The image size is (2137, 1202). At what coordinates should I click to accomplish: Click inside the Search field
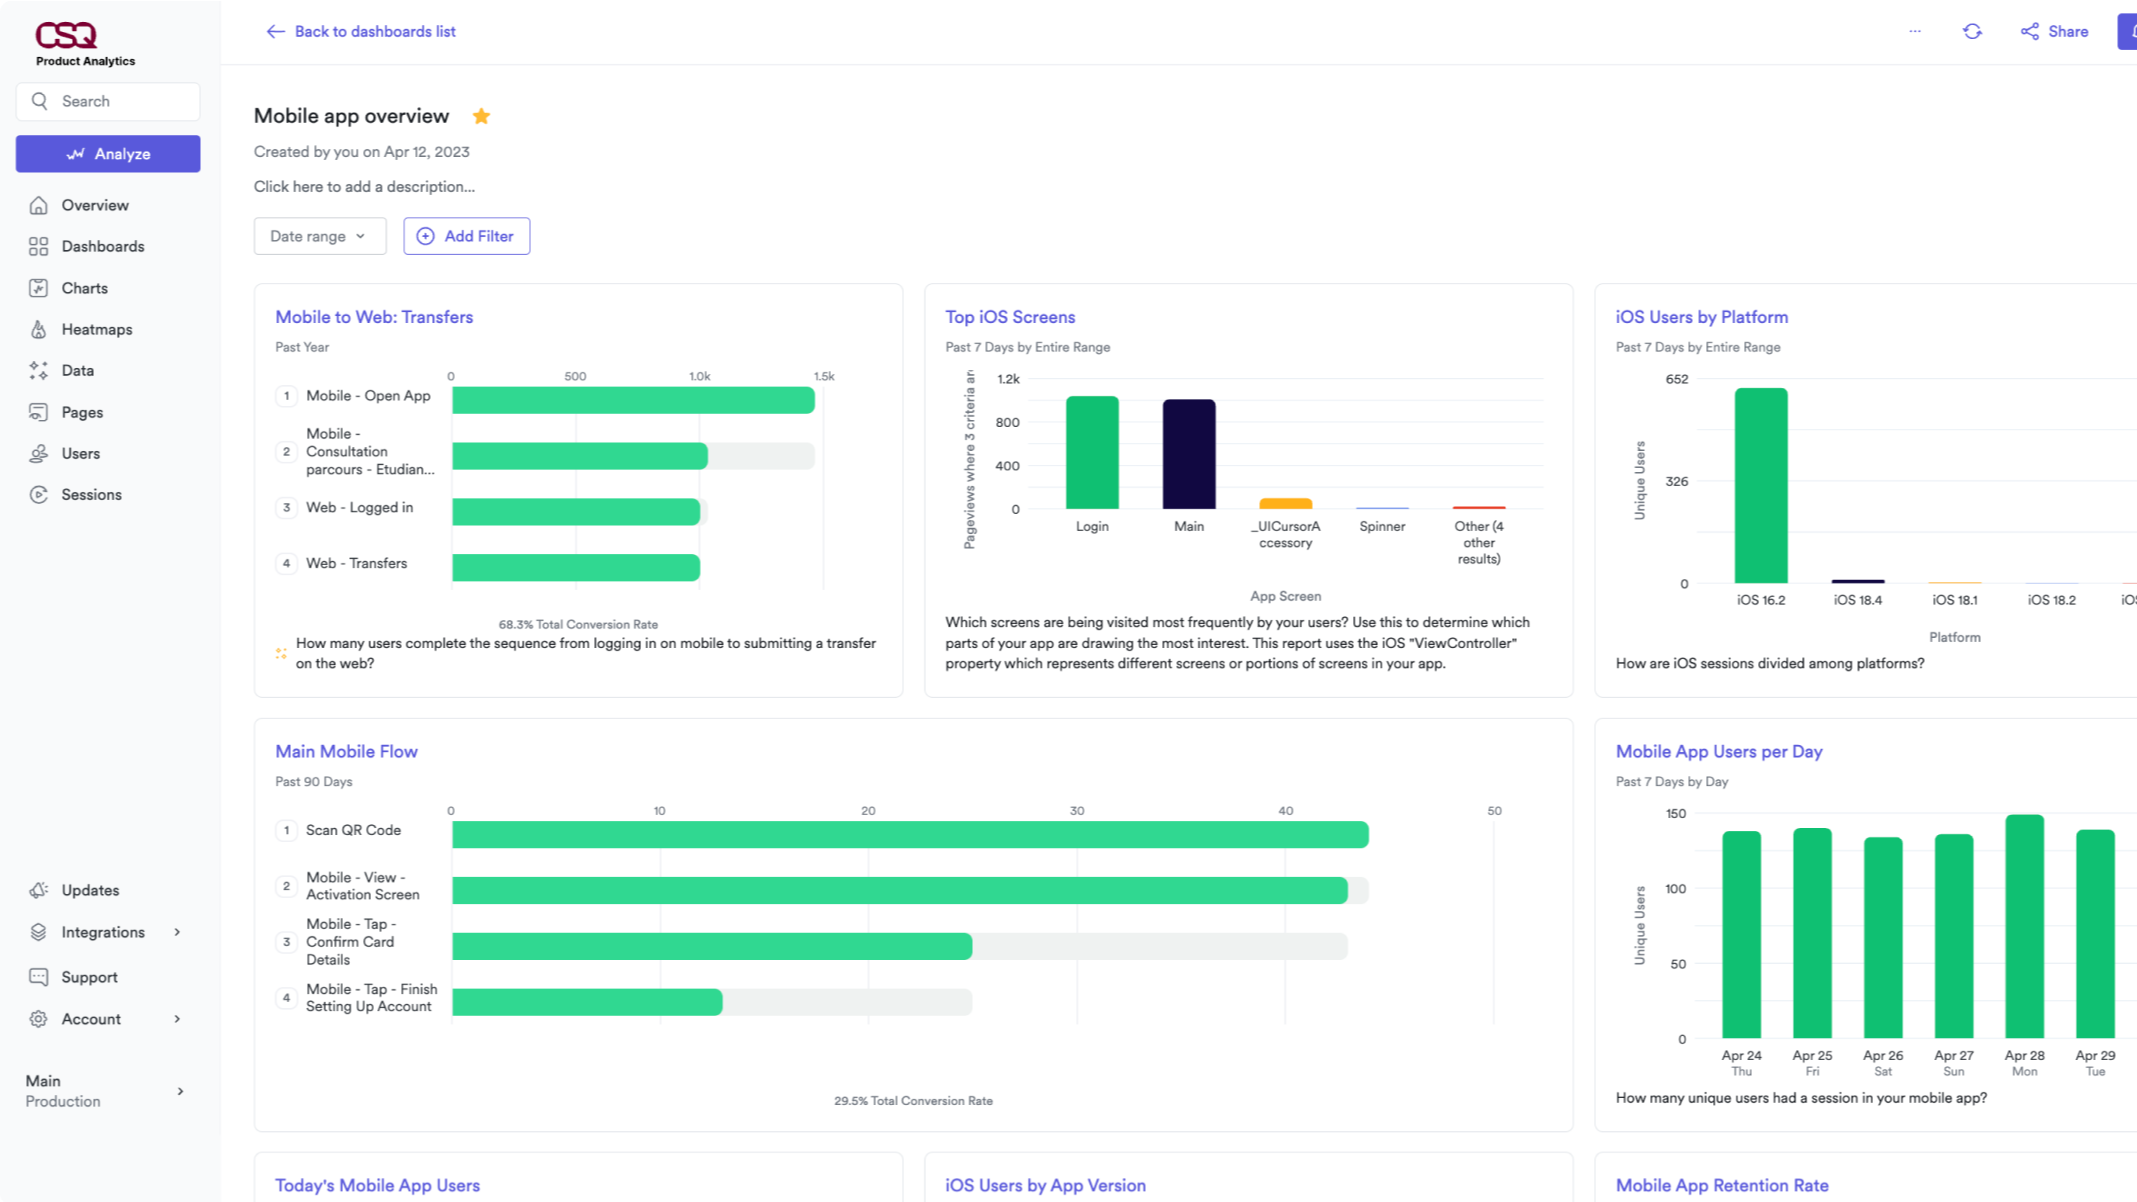[x=108, y=101]
